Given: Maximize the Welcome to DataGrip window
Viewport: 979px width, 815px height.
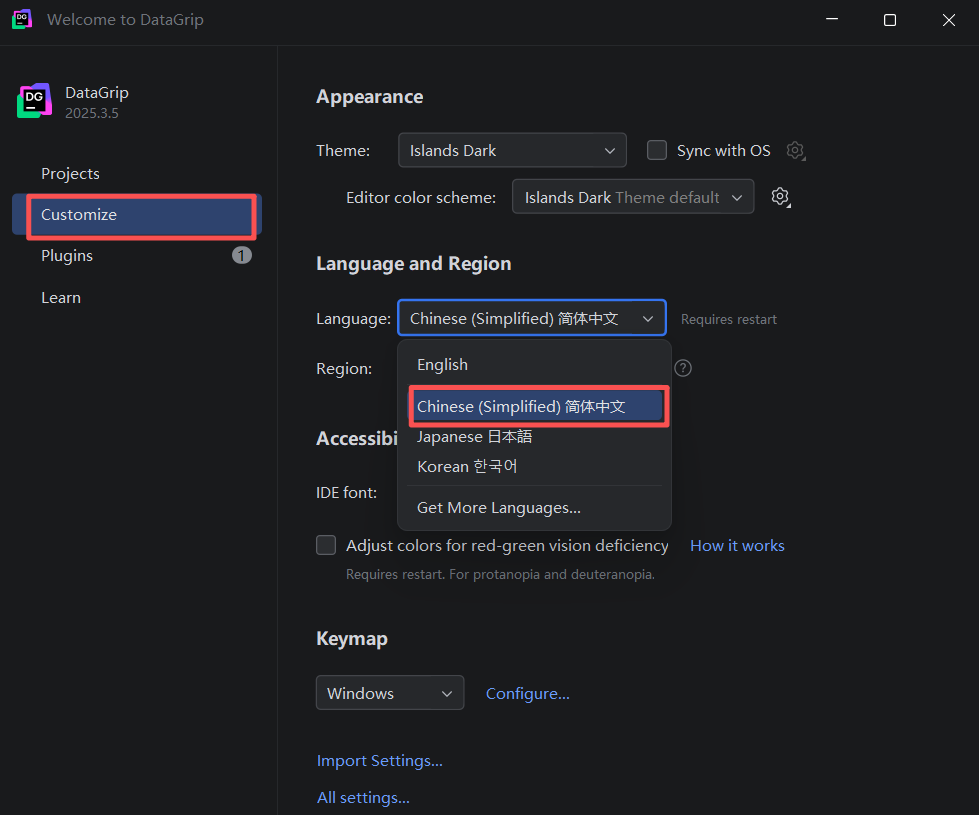Looking at the screenshot, I should (x=890, y=20).
